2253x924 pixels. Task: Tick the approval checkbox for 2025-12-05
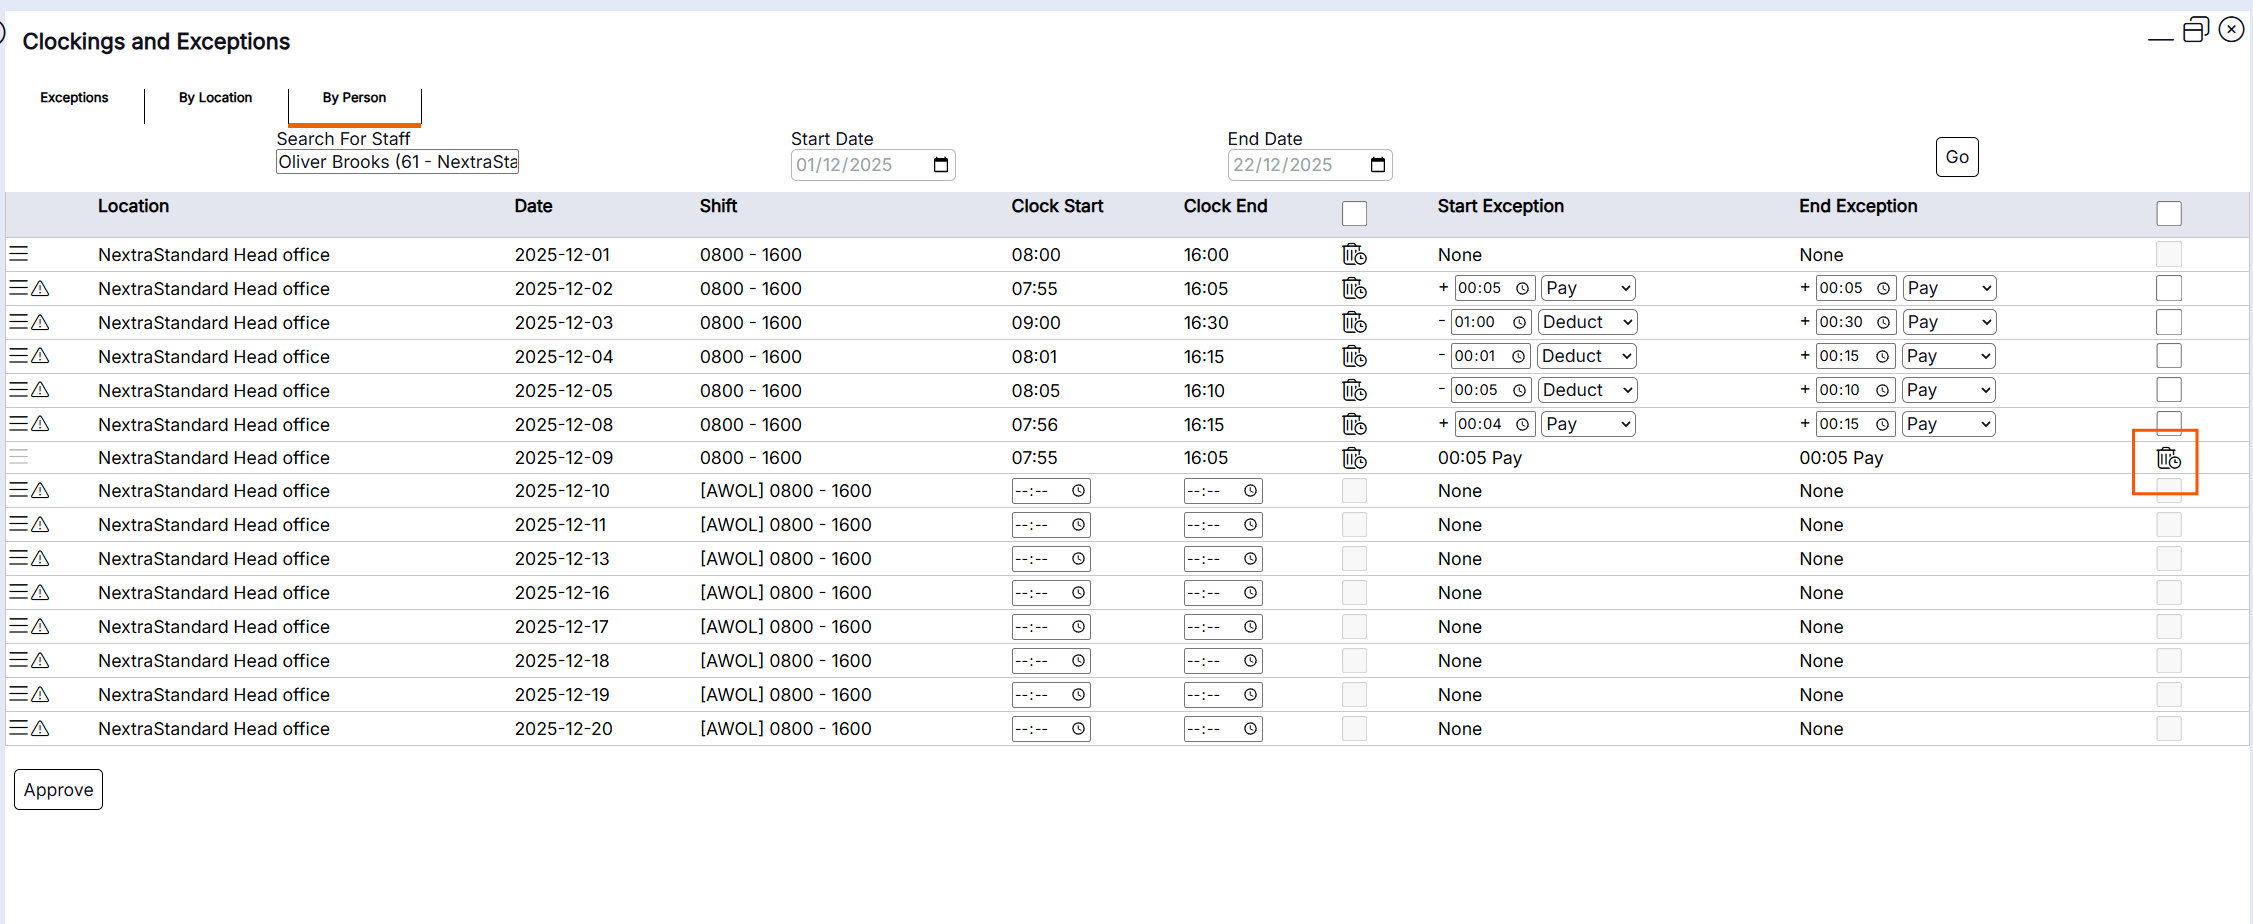click(x=2169, y=390)
